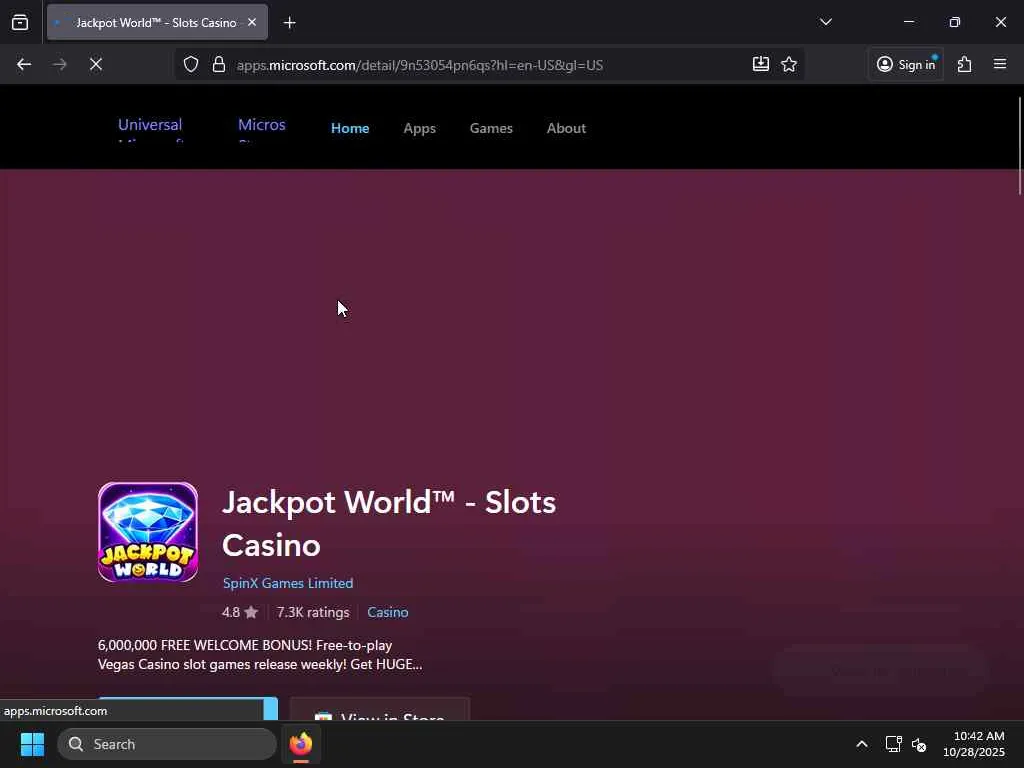Open the SpinX Games Limited publisher link

(x=288, y=583)
